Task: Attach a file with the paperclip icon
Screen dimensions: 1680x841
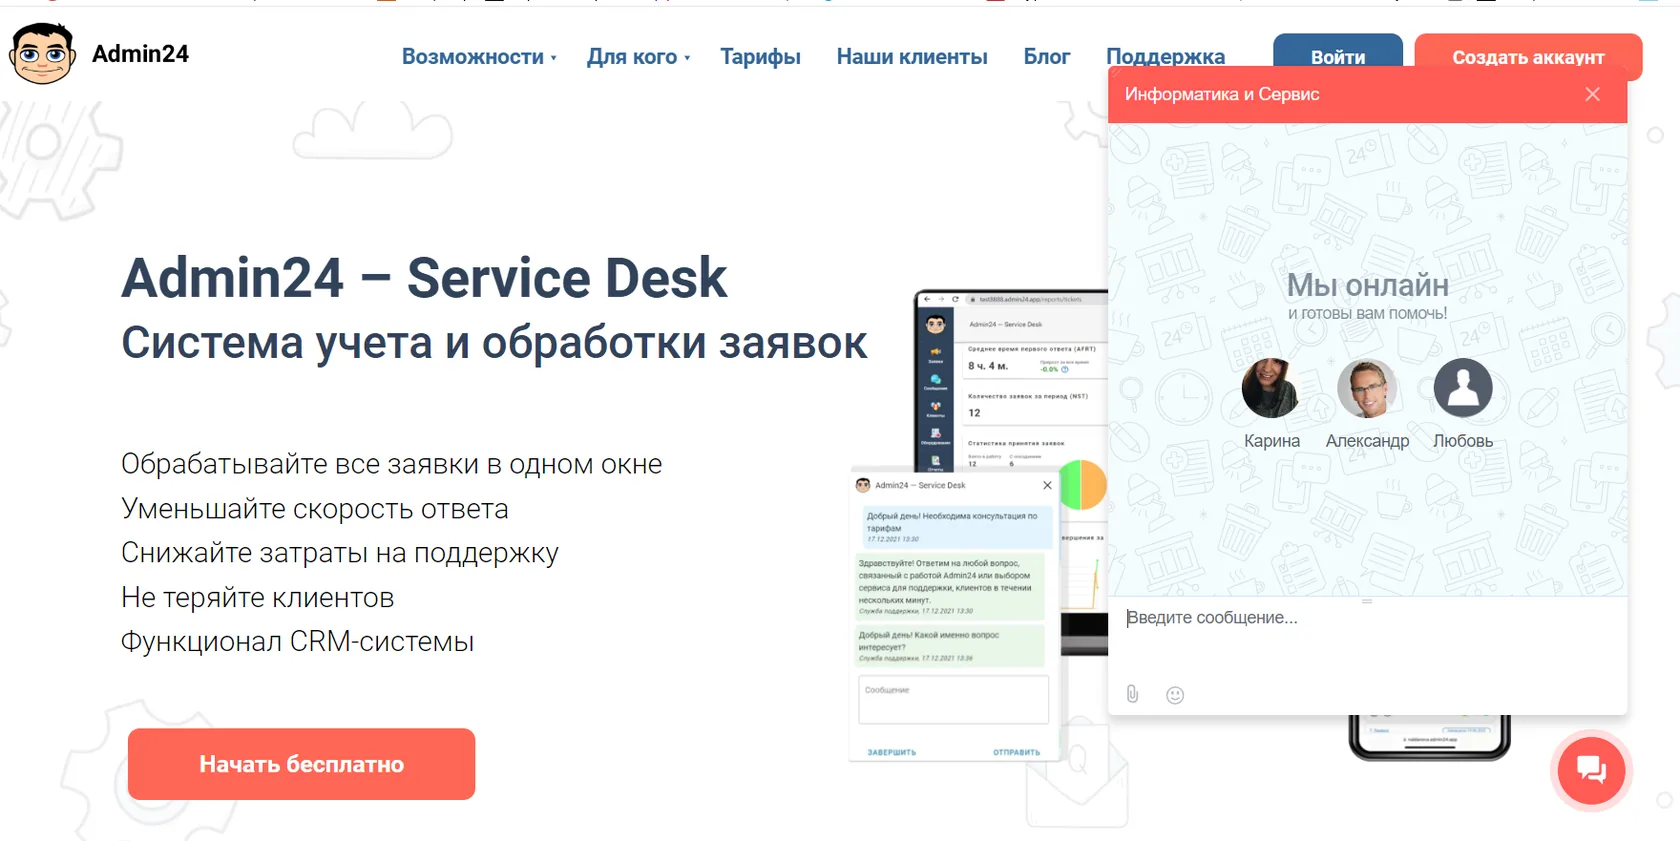Action: 1132,694
